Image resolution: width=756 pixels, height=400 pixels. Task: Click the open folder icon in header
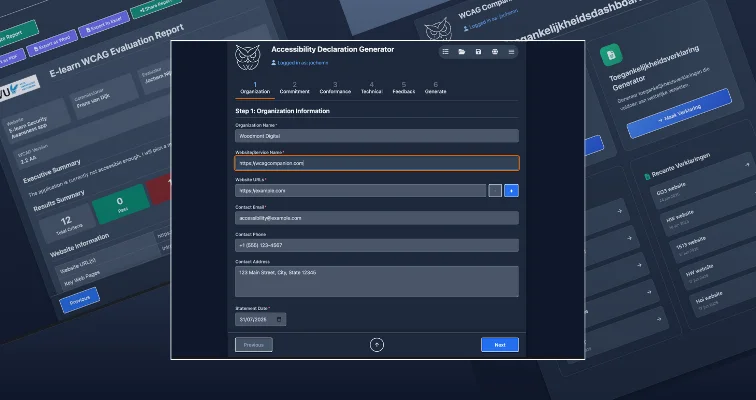pos(462,51)
